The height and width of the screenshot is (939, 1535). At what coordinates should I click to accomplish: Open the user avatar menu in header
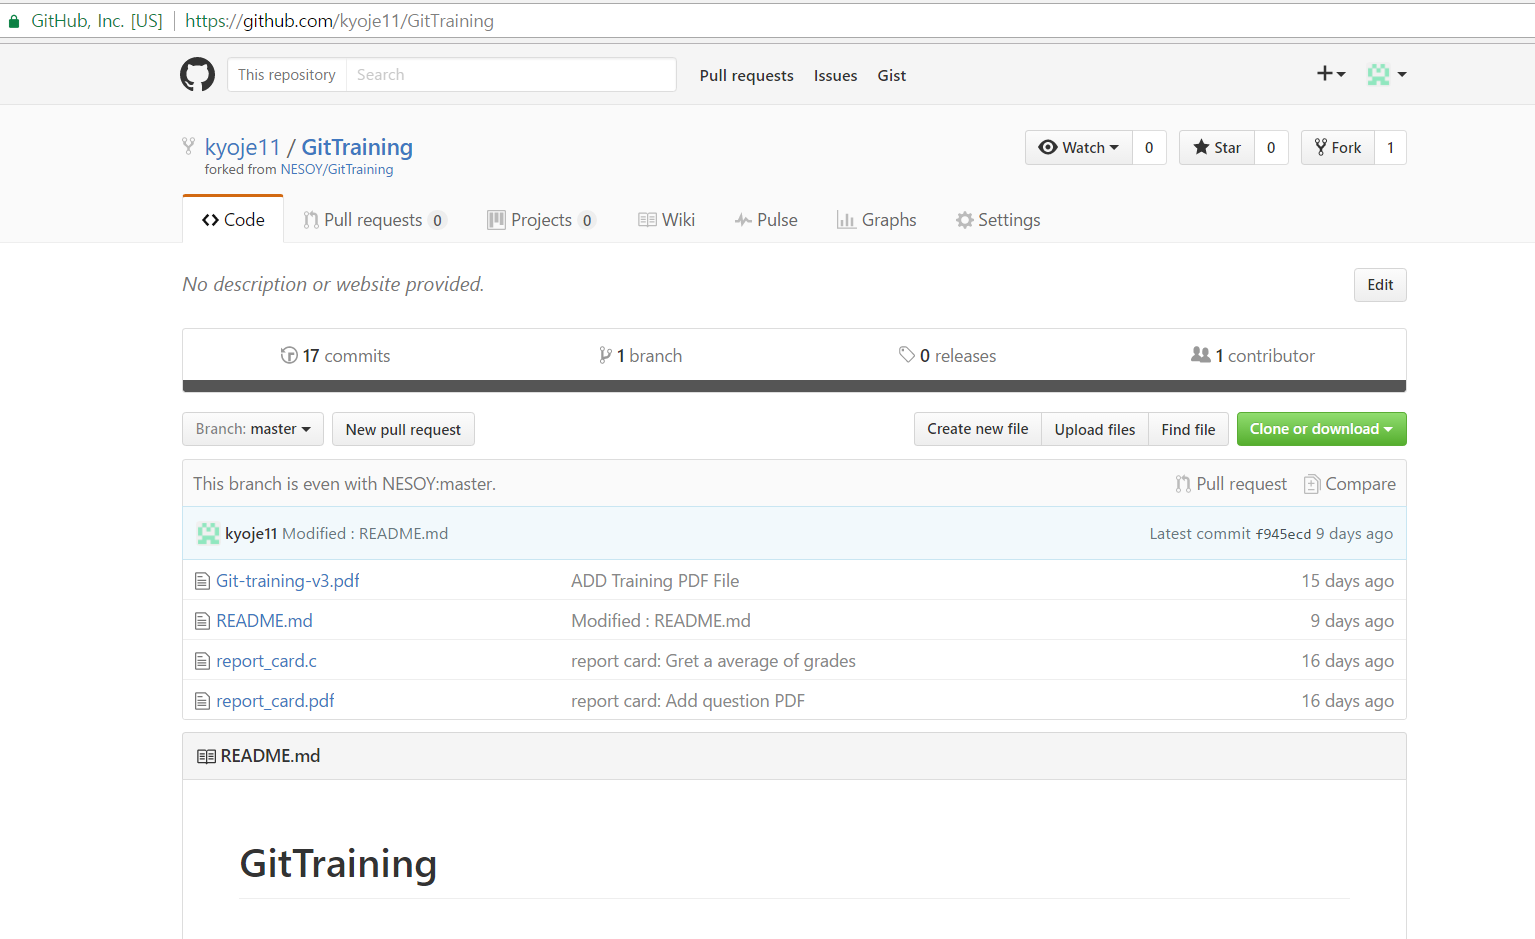click(x=1387, y=74)
